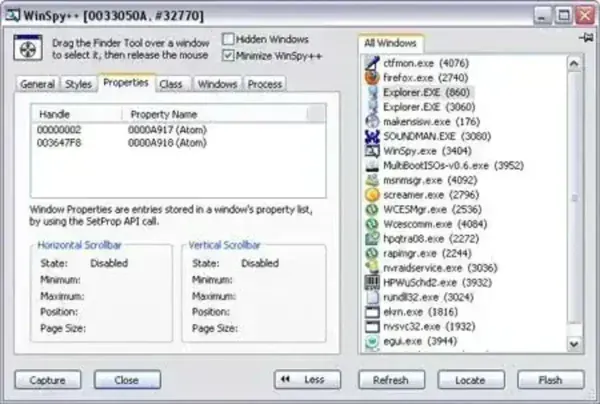Screen dimensions: 600x404
Task: Sort by the Handle column header
Action: pyautogui.click(x=77, y=114)
